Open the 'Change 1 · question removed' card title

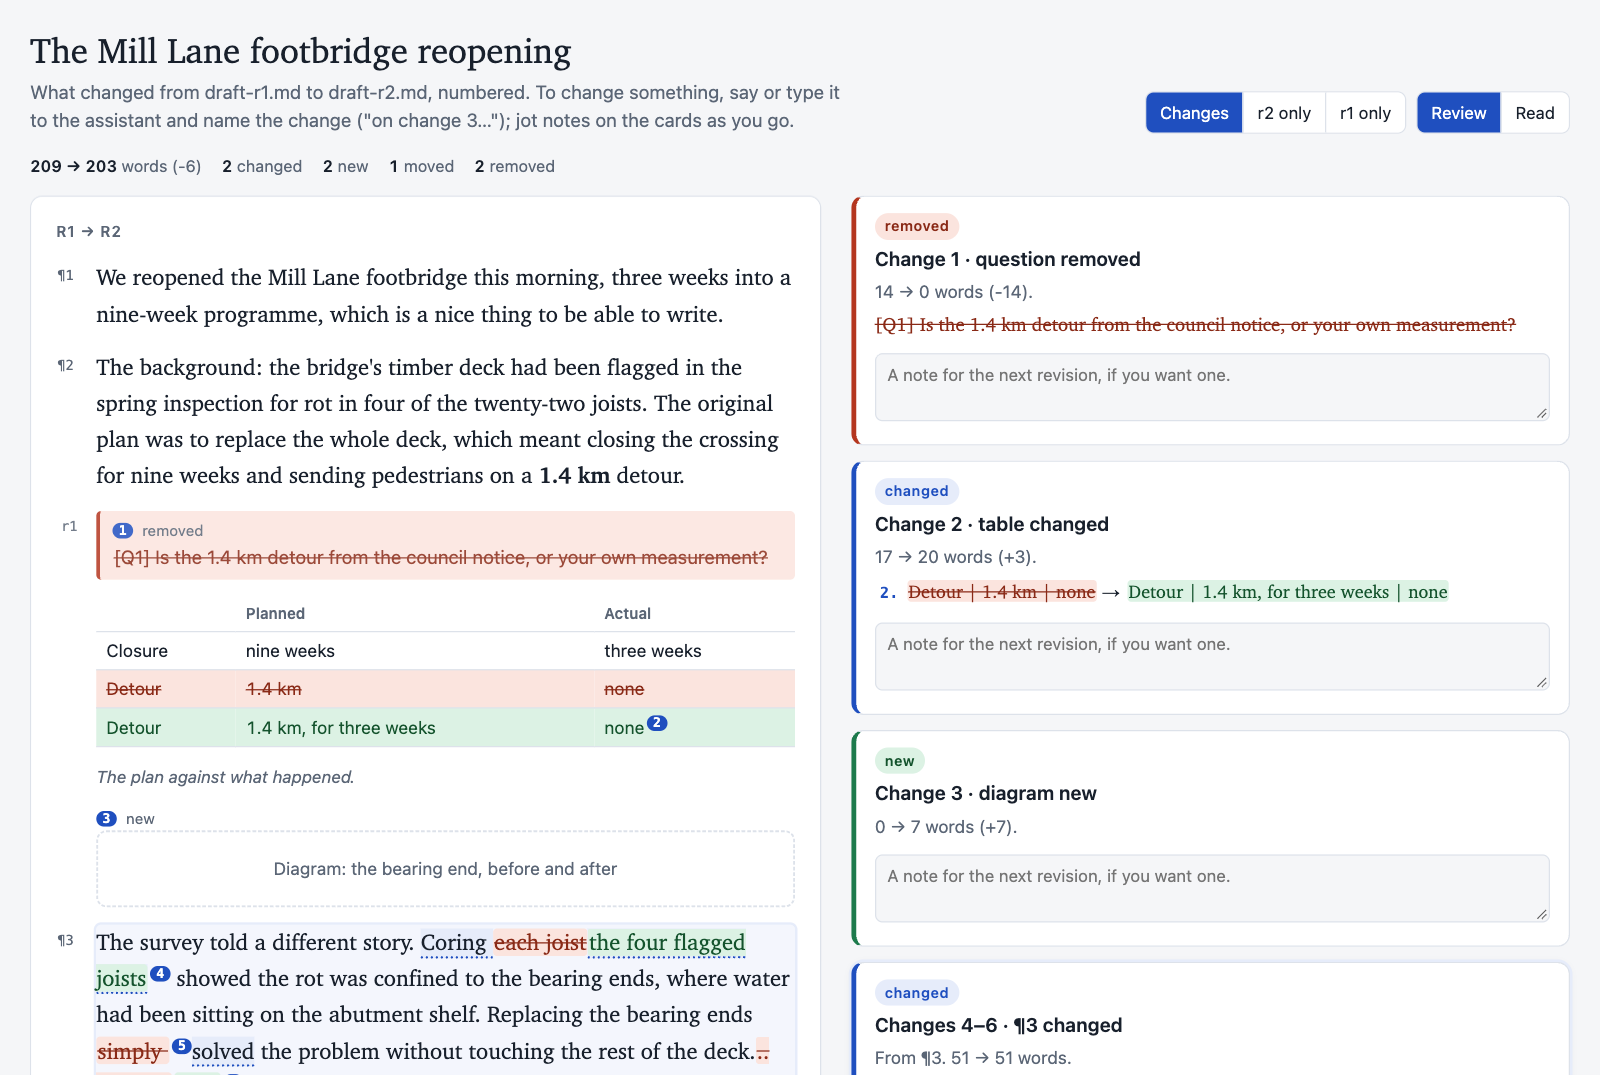coord(1007,259)
